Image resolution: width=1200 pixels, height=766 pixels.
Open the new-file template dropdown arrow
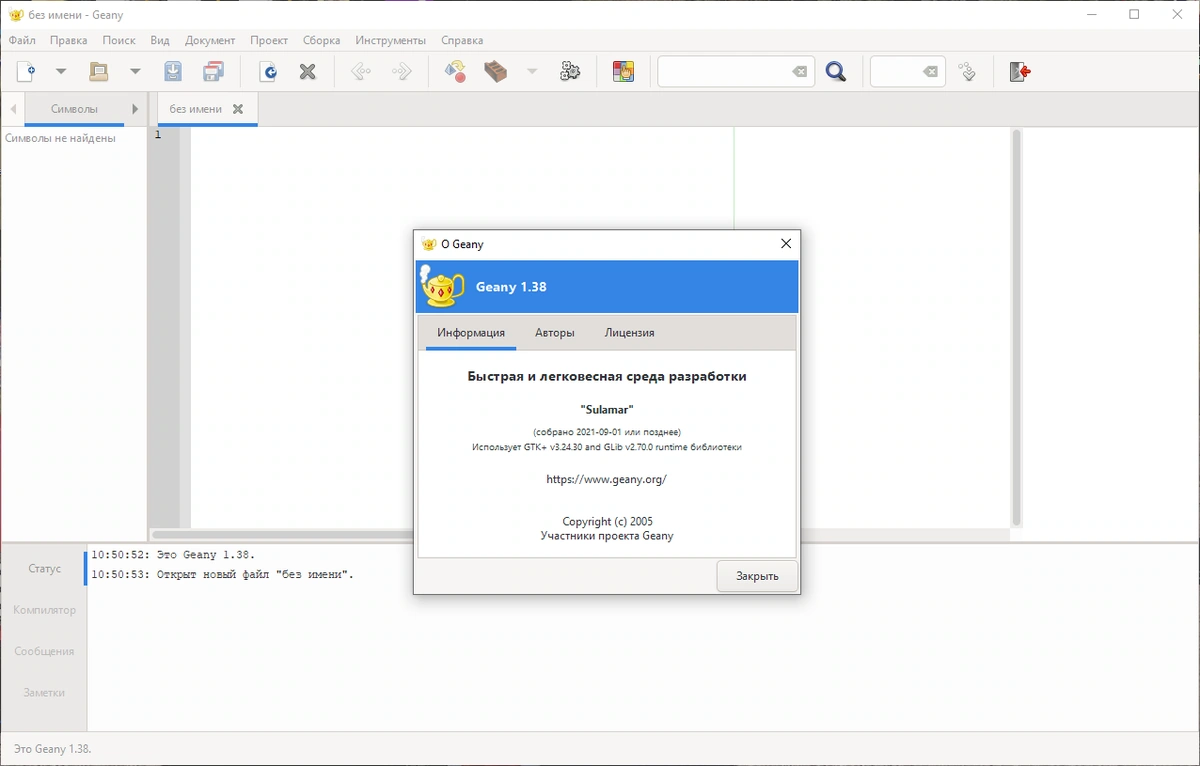point(61,72)
